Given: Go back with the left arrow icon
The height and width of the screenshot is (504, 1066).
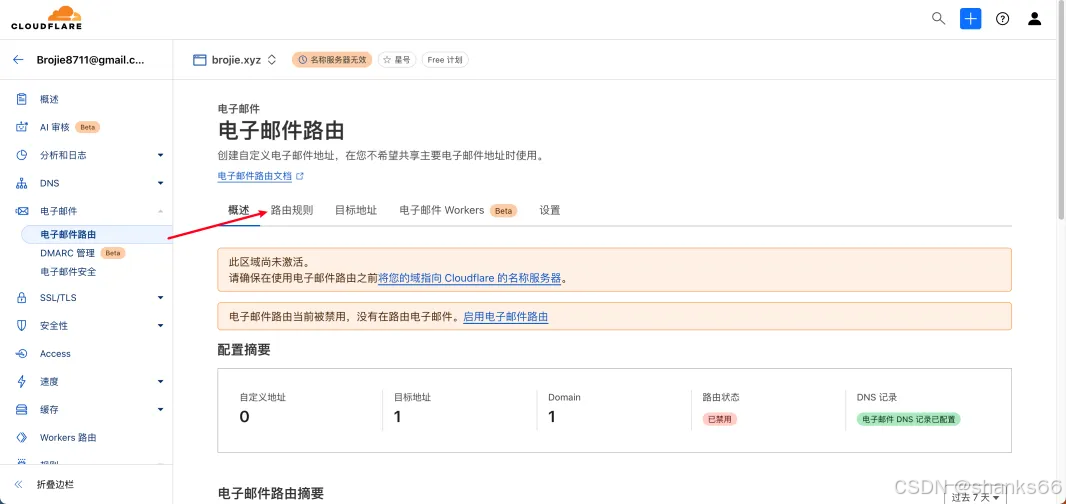Looking at the screenshot, I should coord(18,59).
